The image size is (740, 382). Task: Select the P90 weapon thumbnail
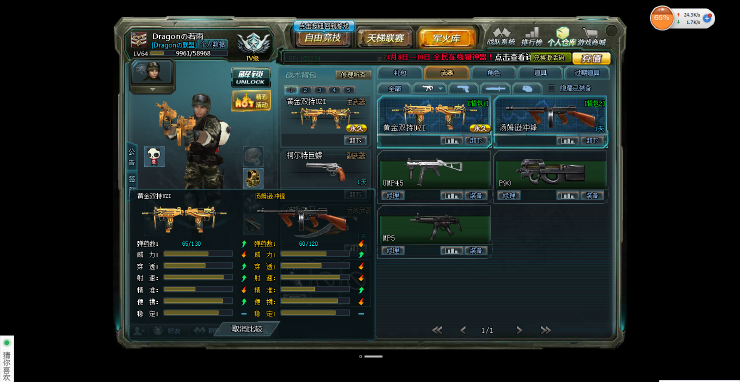click(551, 171)
